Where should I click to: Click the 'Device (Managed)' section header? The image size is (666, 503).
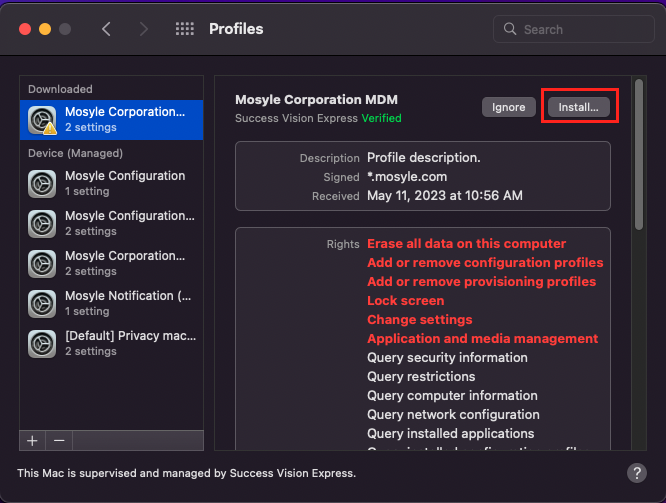75,153
